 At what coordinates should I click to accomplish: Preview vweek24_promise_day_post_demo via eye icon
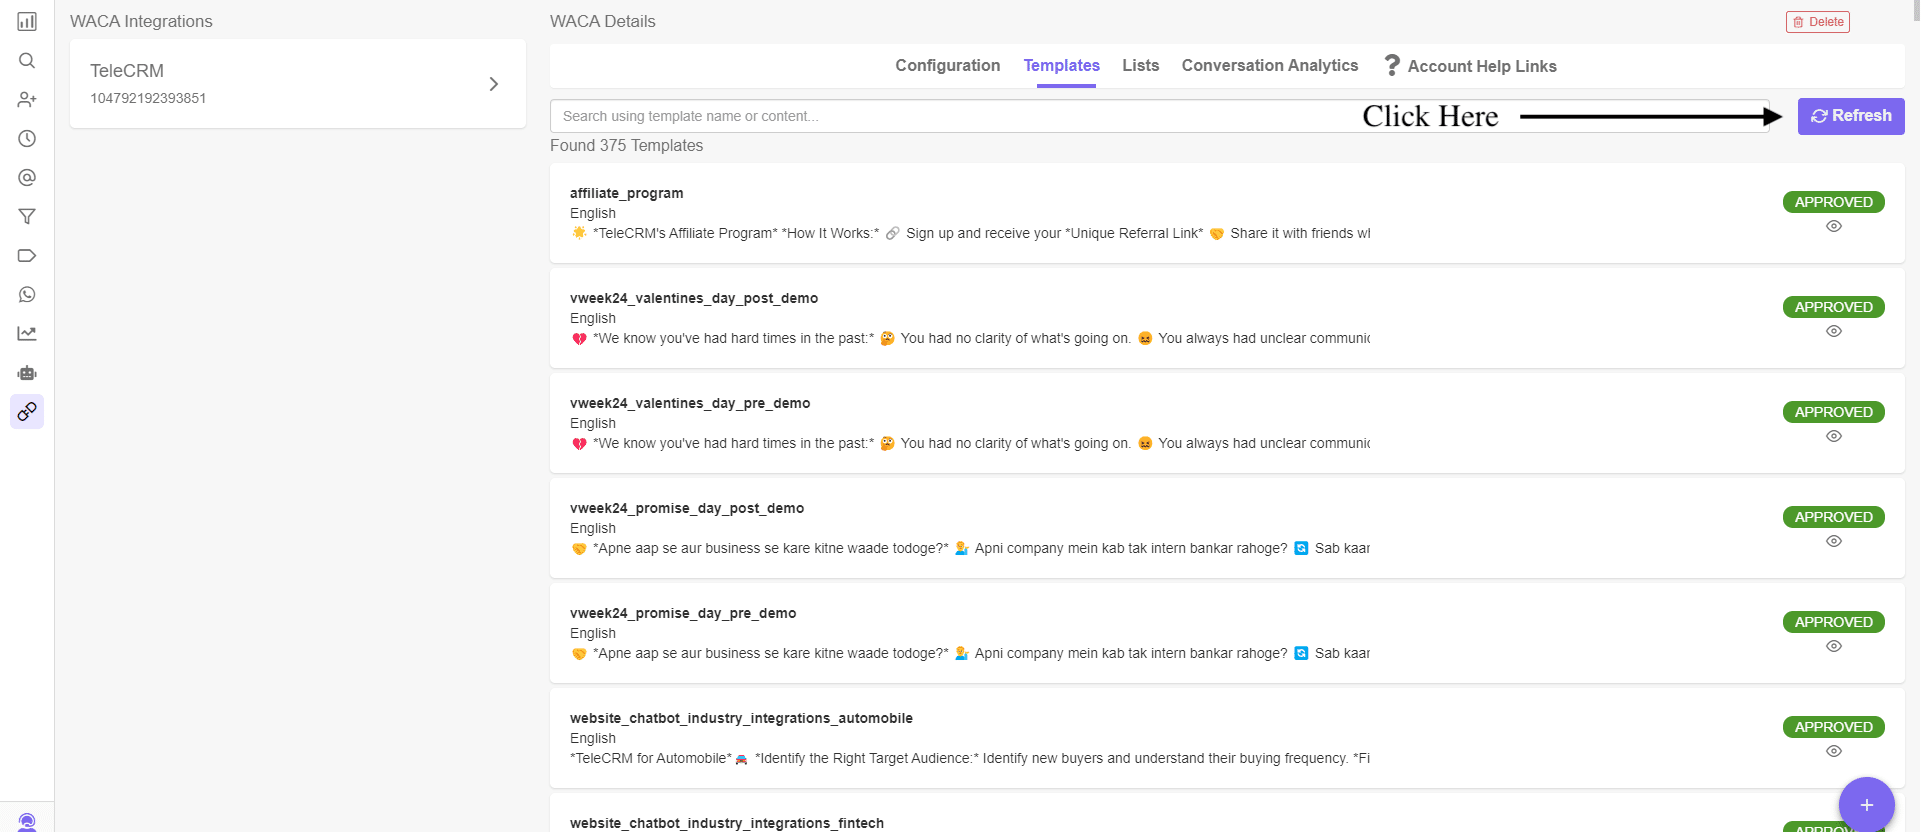click(1833, 541)
